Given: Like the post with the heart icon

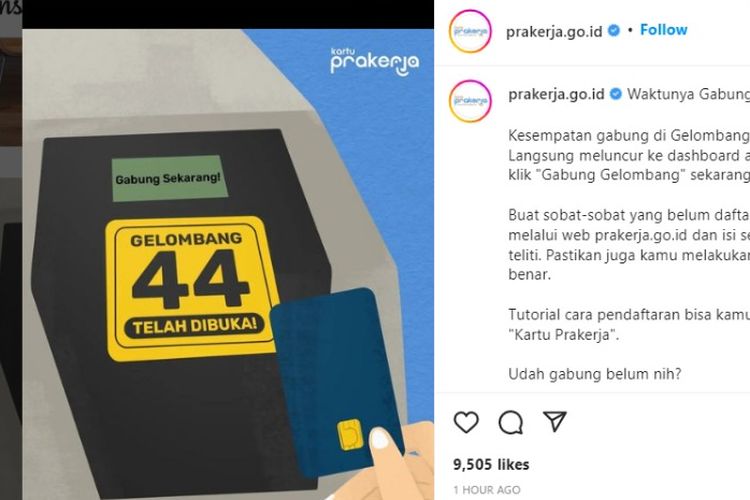Looking at the screenshot, I should (466, 422).
